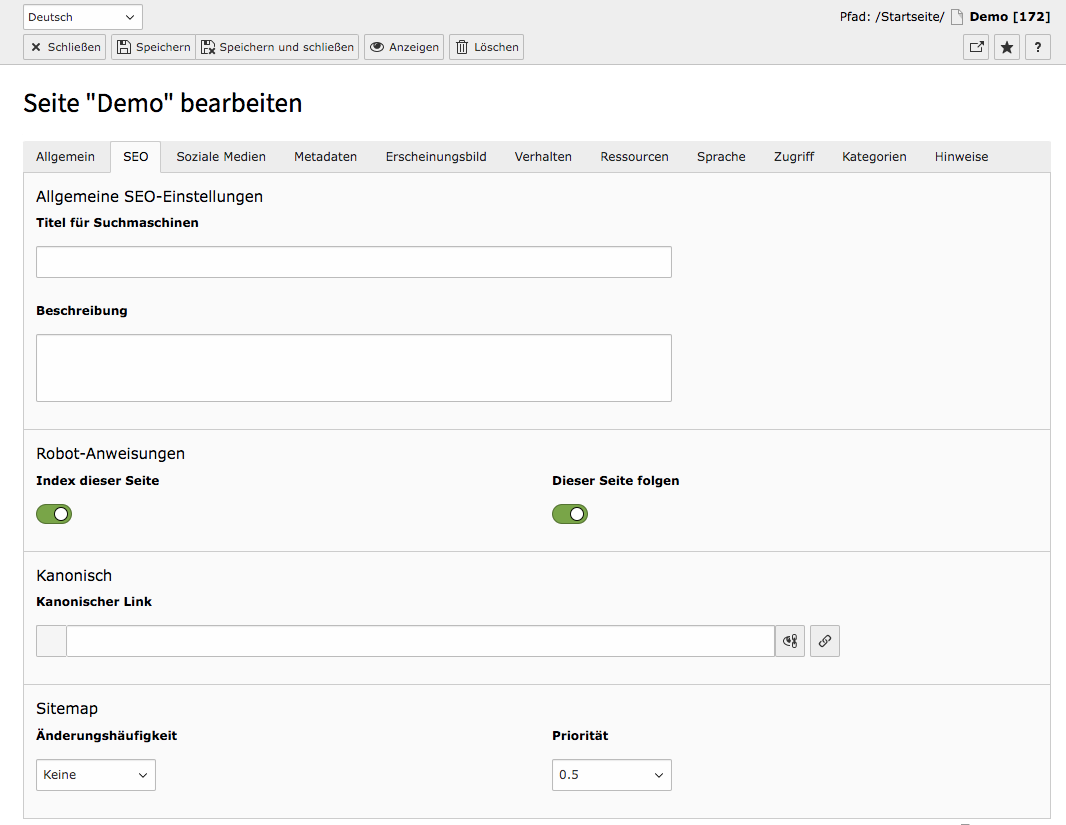Open the Änderungshäufigkeit dropdown showing Keine
Screen dimensions: 1066x825
click(x=95, y=774)
